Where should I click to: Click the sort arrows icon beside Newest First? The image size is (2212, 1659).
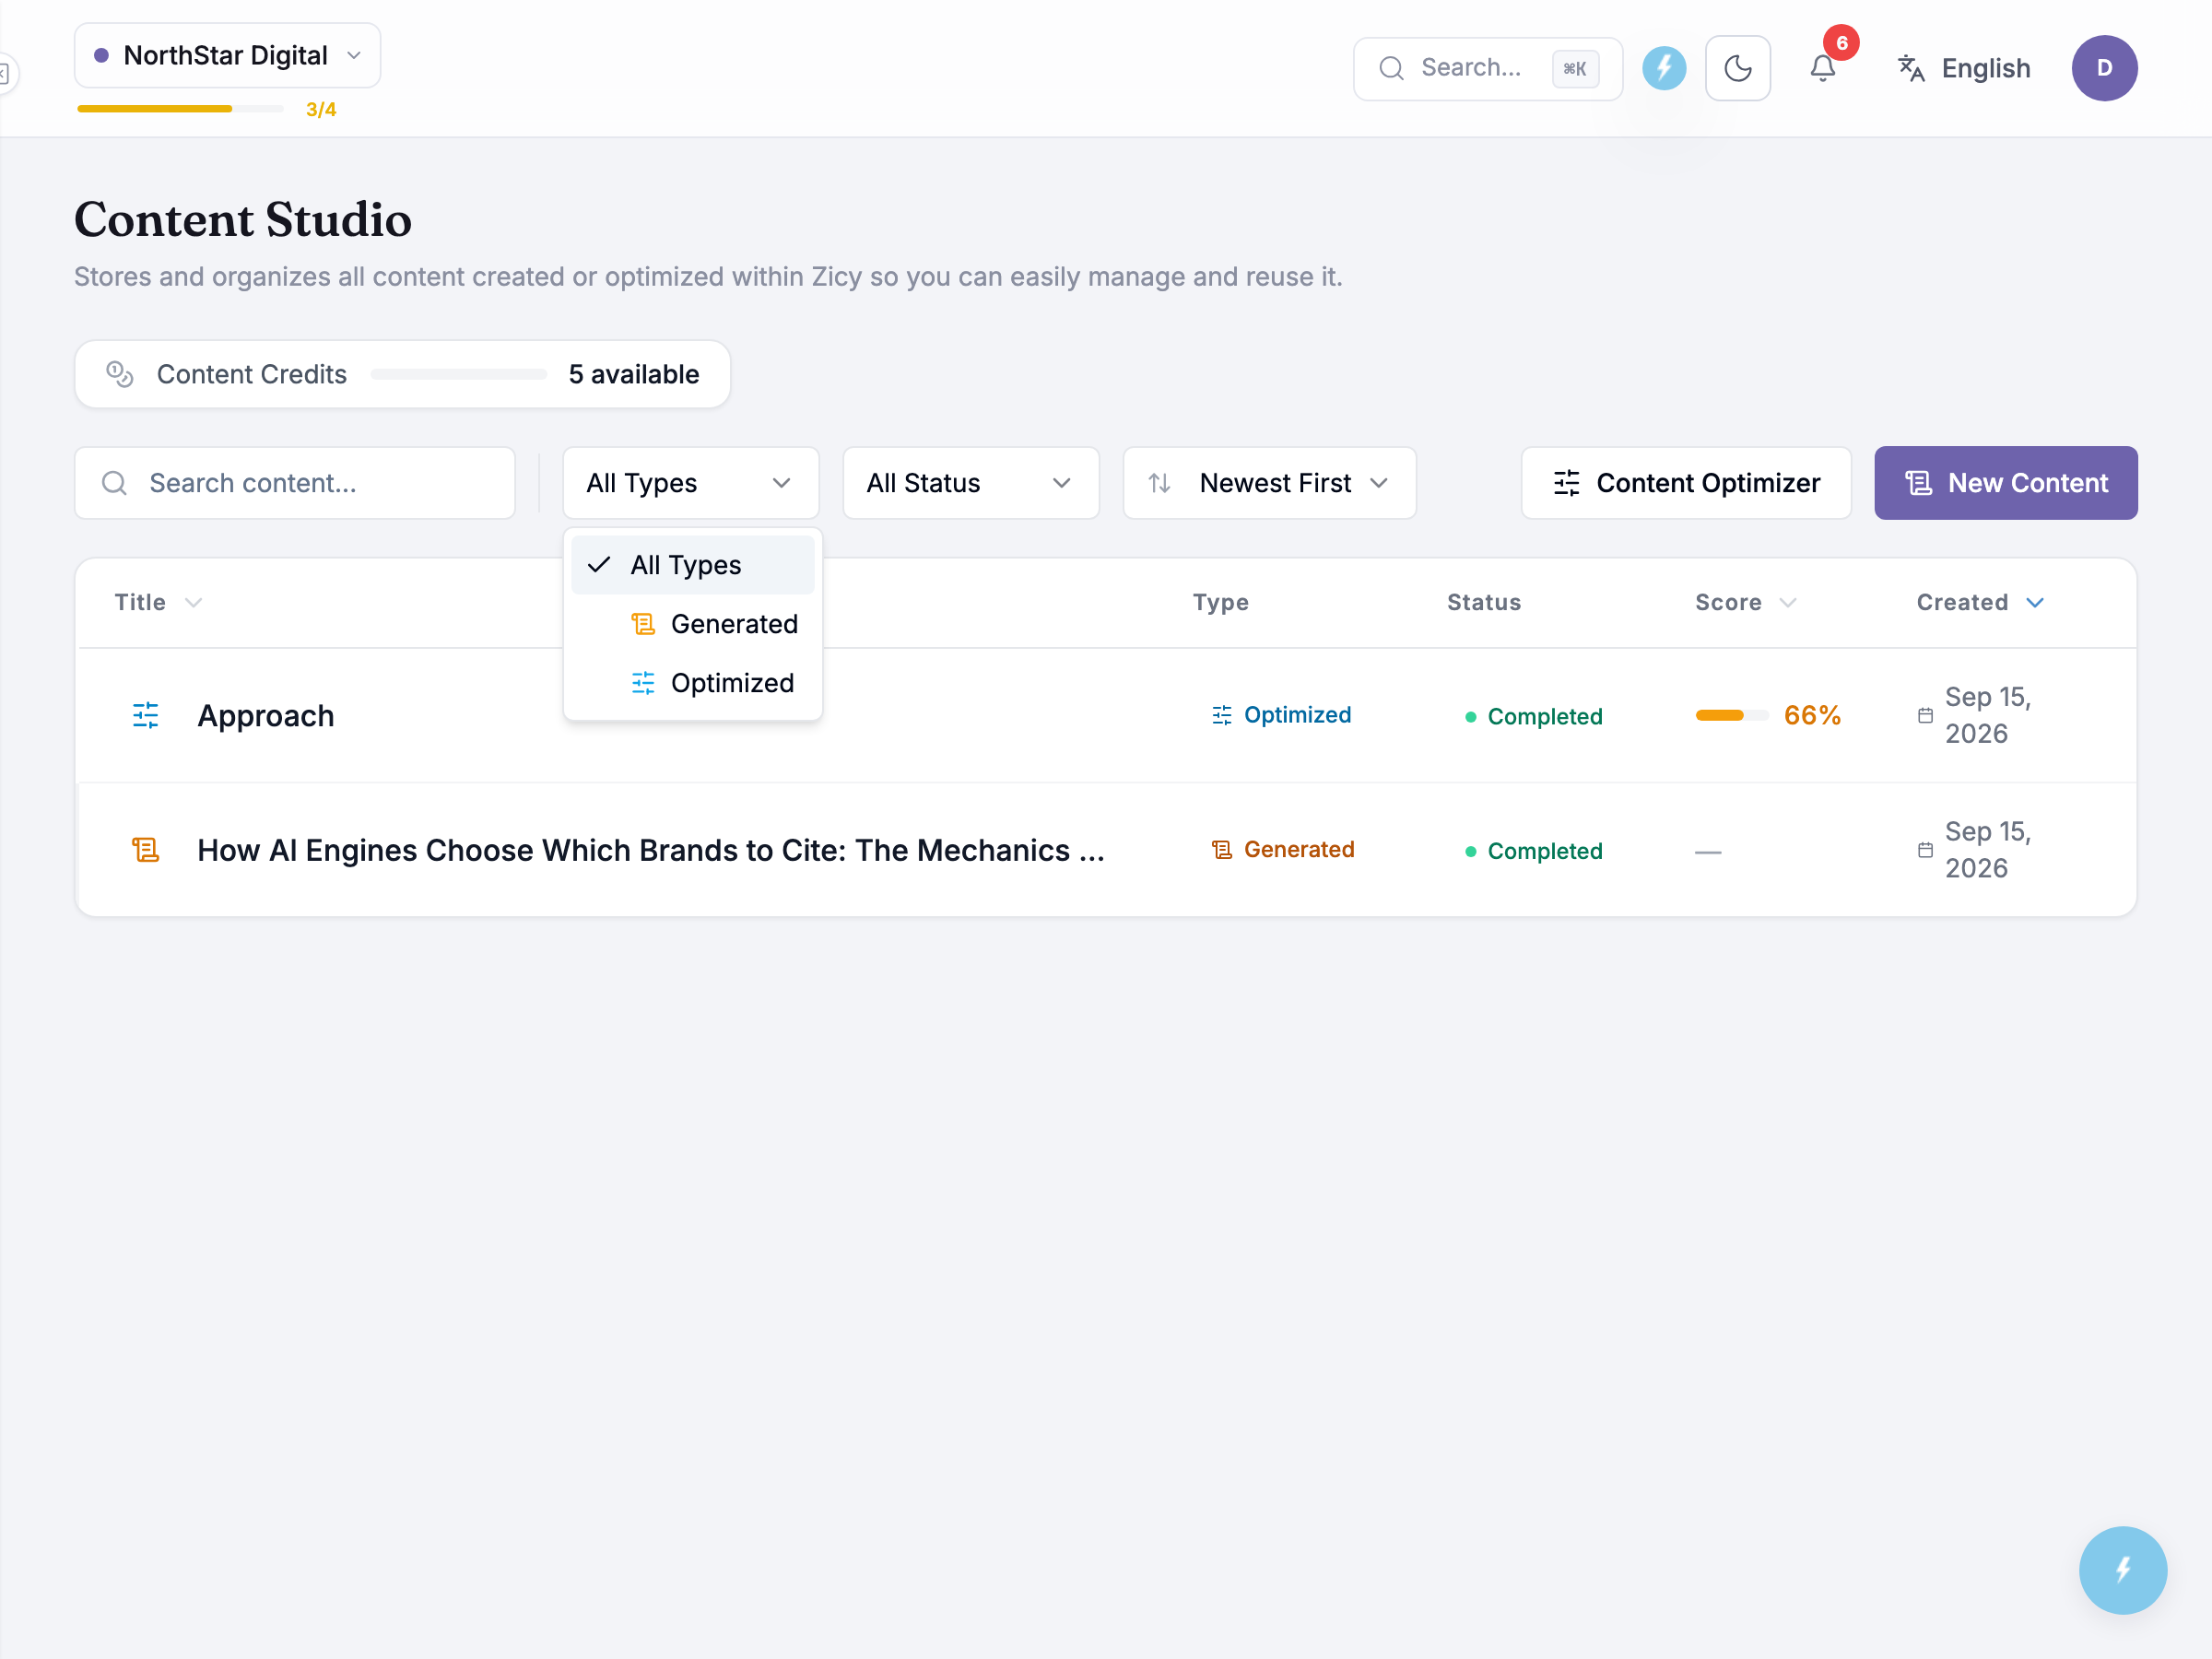click(1159, 483)
